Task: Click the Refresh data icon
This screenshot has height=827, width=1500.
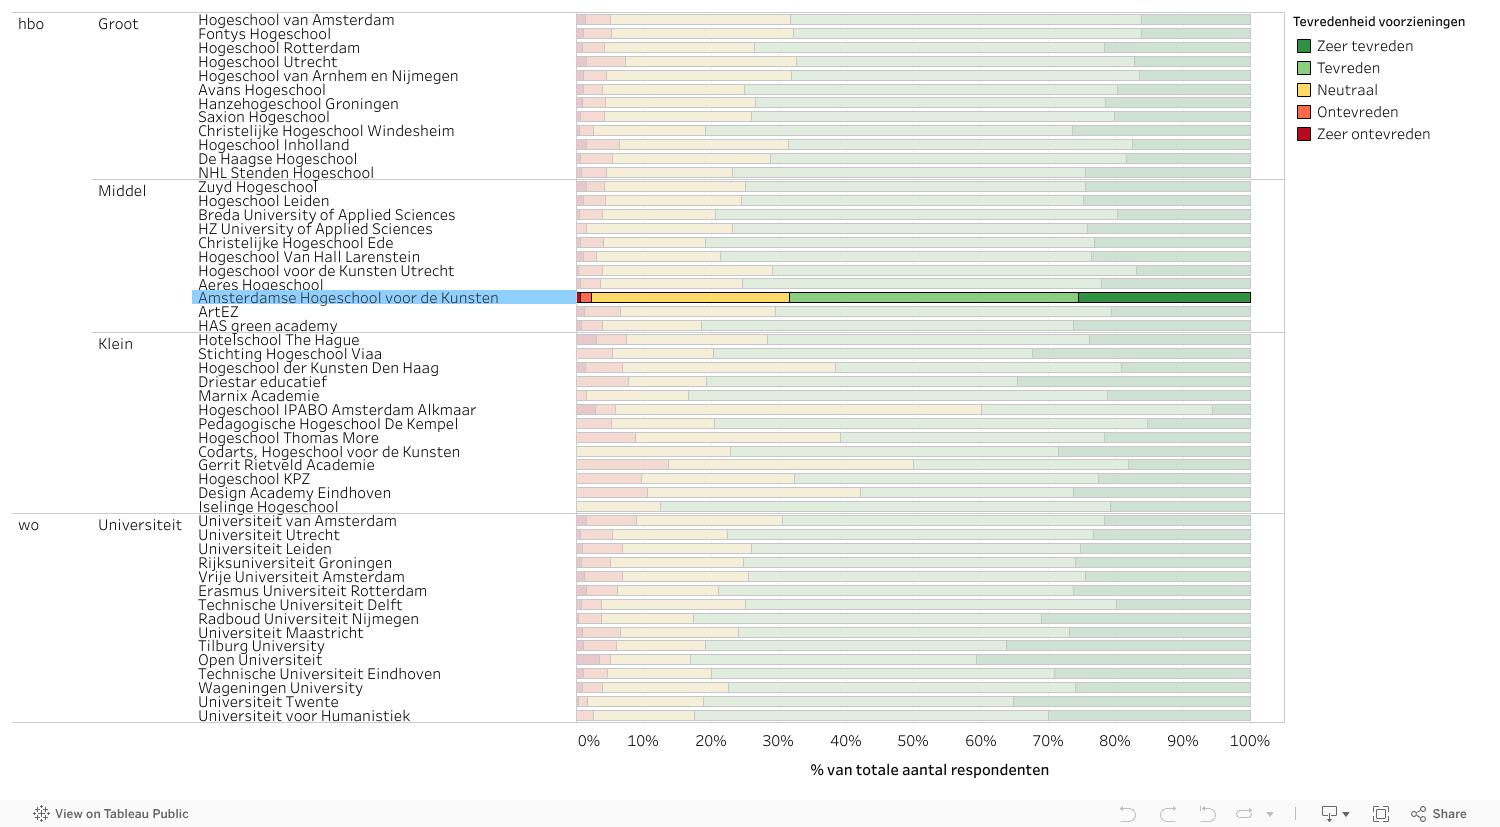Action: (1244, 814)
